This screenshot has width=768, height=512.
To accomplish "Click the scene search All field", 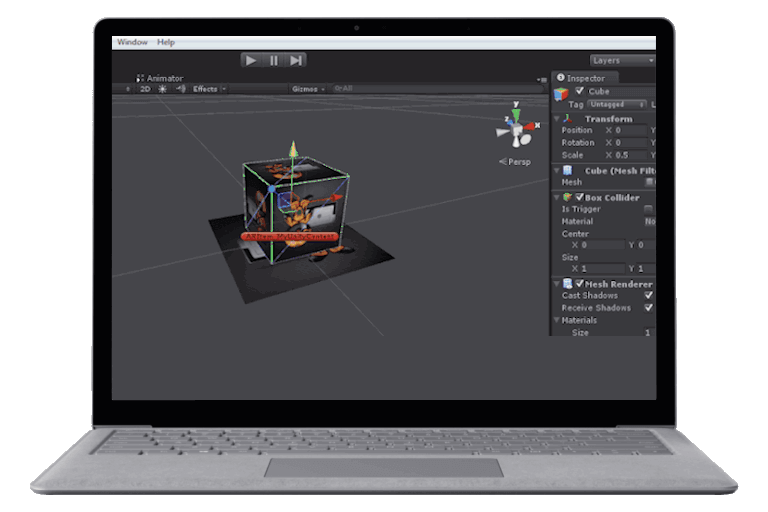I will tap(437, 89).
